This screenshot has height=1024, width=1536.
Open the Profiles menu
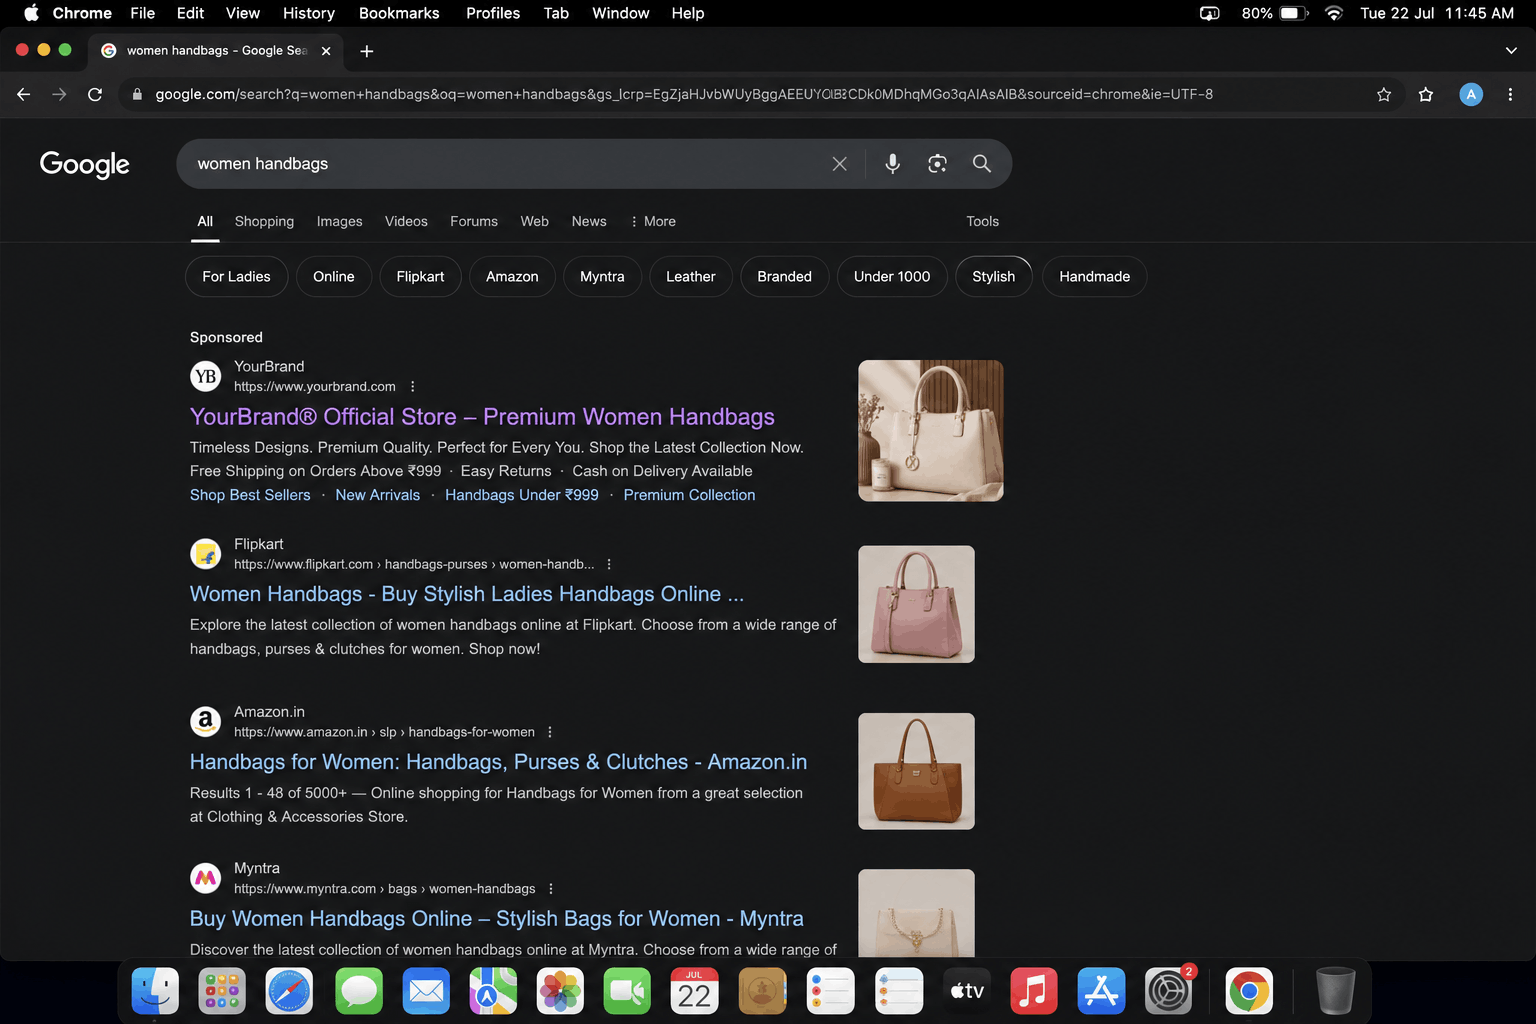pos(493,13)
